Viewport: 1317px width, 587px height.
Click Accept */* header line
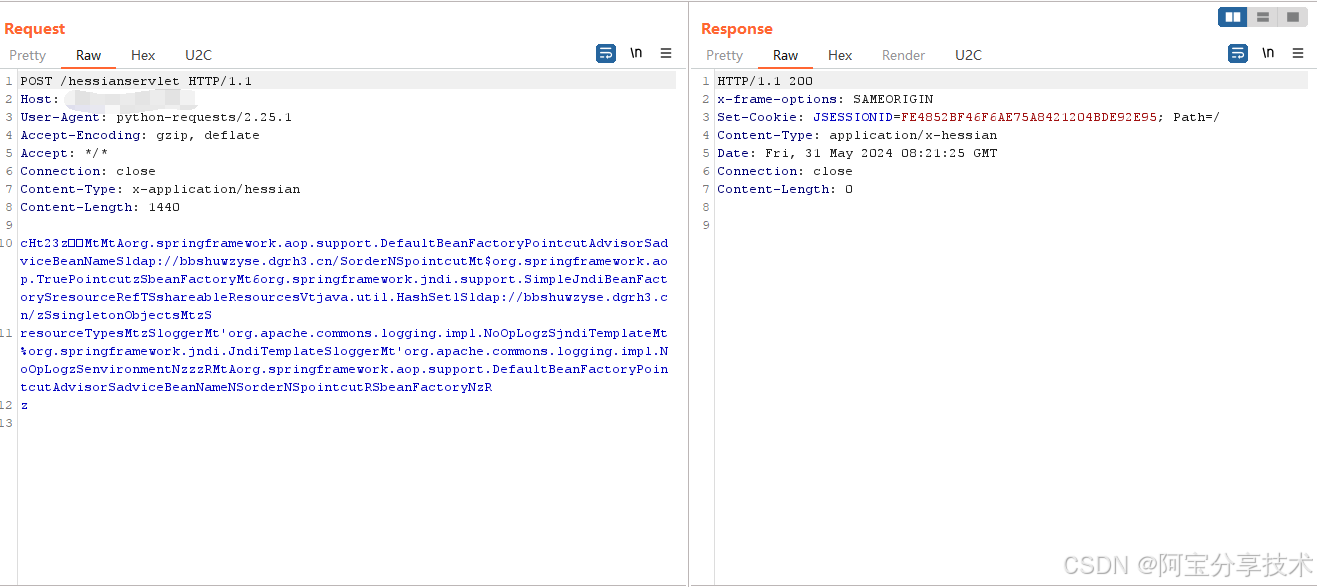(64, 153)
